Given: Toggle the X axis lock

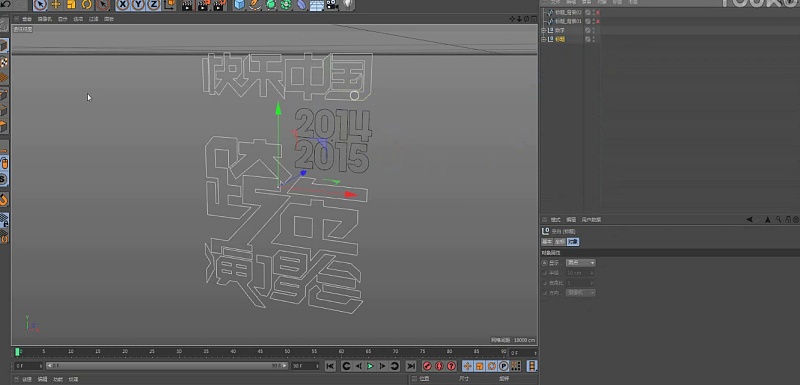Looking at the screenshot, I should (122, 5).
